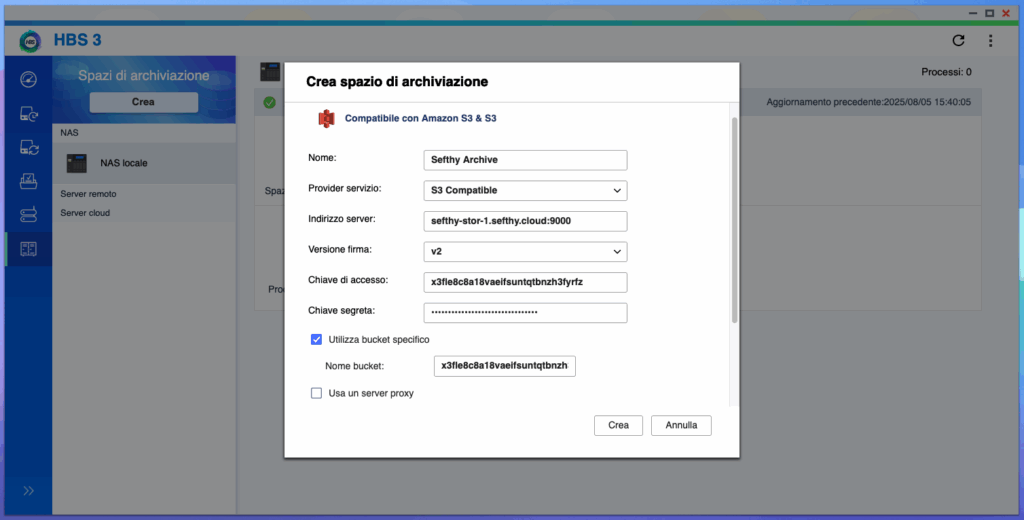Open the Versione firma dropdown

525,251
